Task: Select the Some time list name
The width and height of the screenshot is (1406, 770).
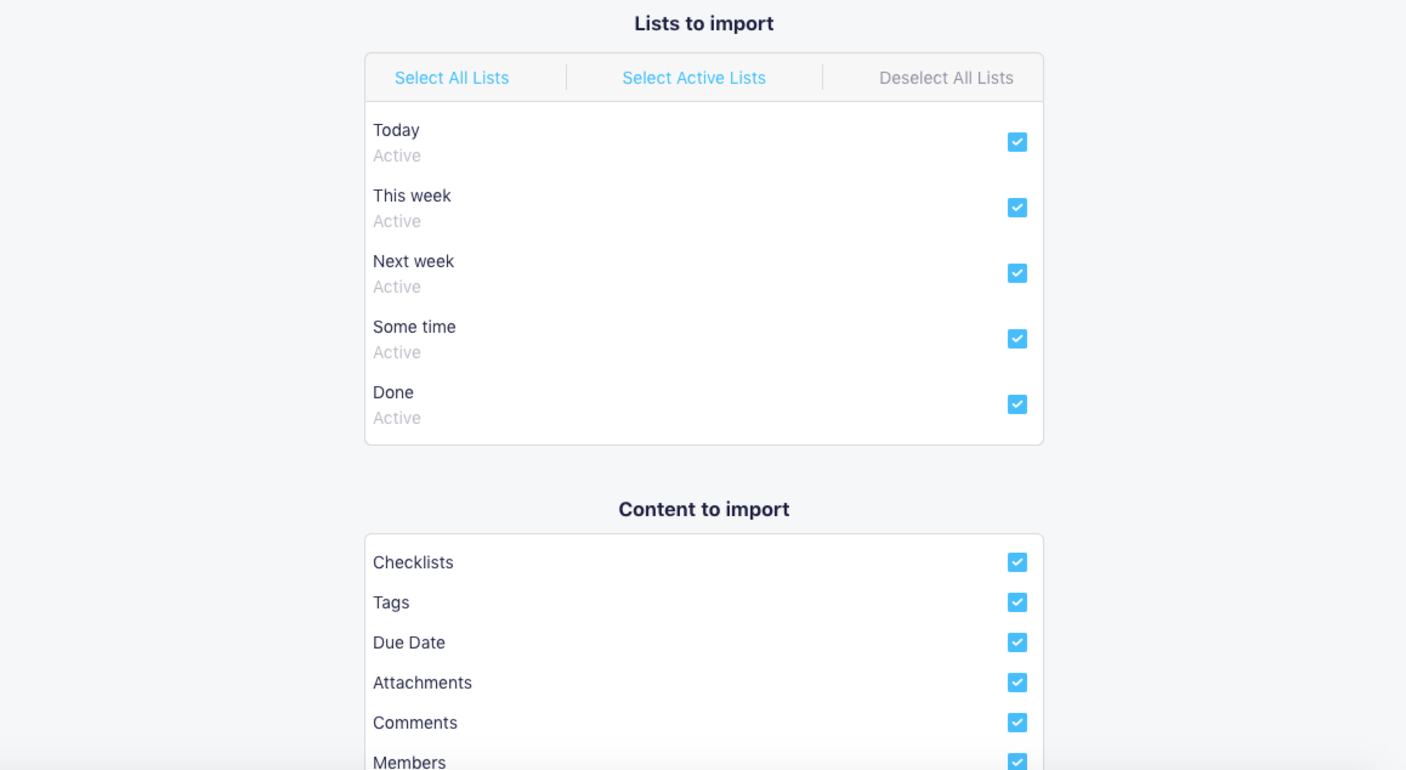Action: coord(414,327)
